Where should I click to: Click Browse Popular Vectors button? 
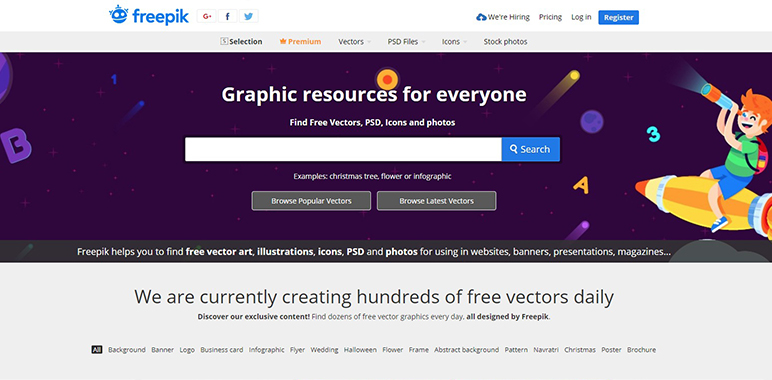[311, 201]
